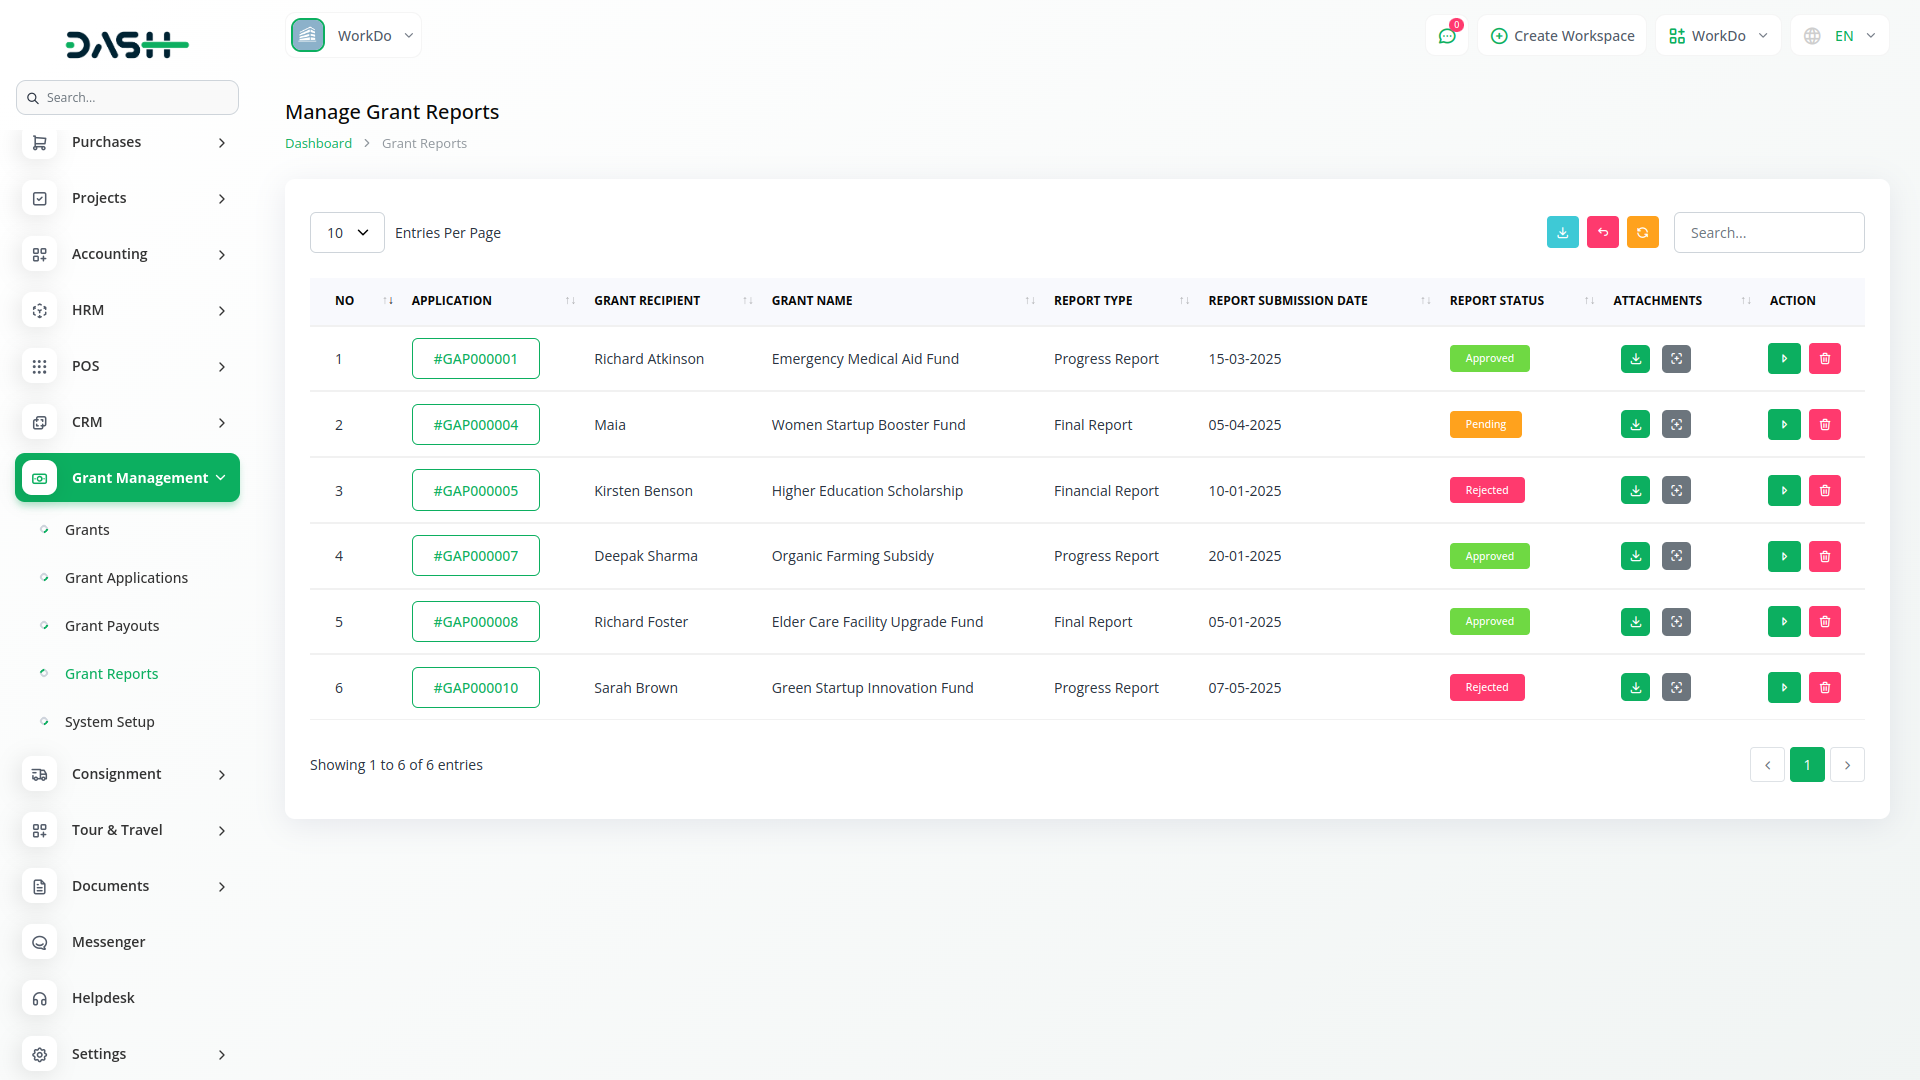Open Grant Payouts in sidebar

112,626
